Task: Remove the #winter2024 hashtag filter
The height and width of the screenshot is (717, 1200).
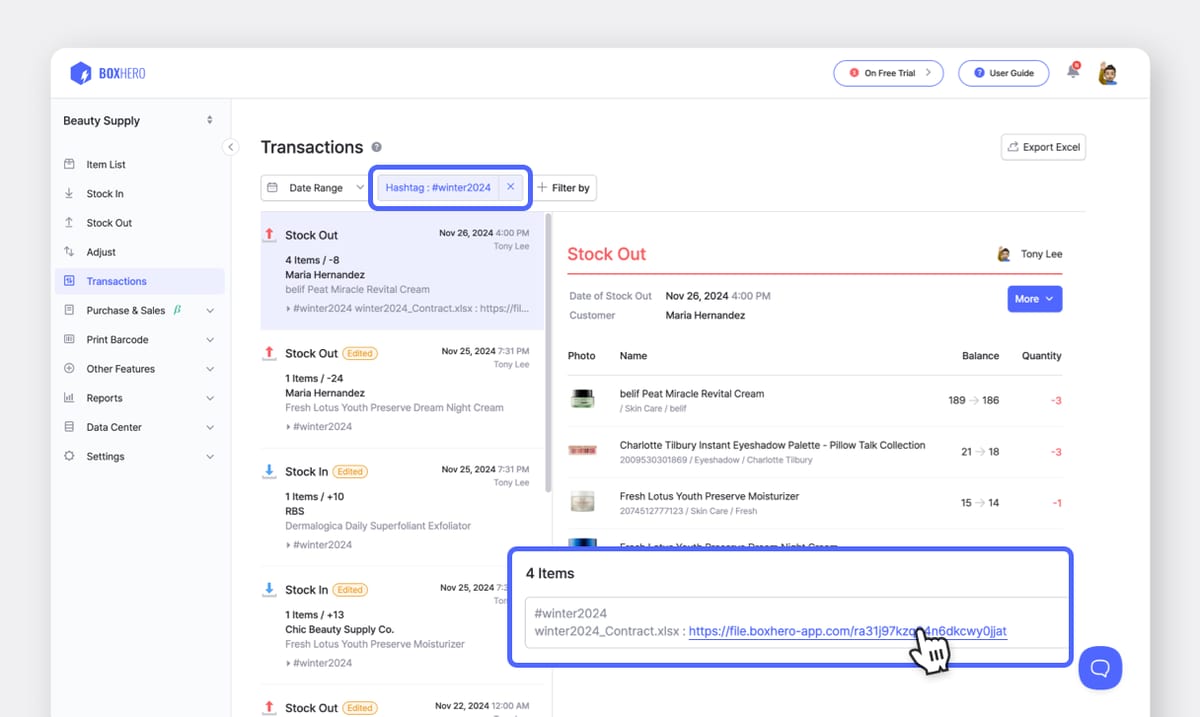Action: (x=511, y=187)
